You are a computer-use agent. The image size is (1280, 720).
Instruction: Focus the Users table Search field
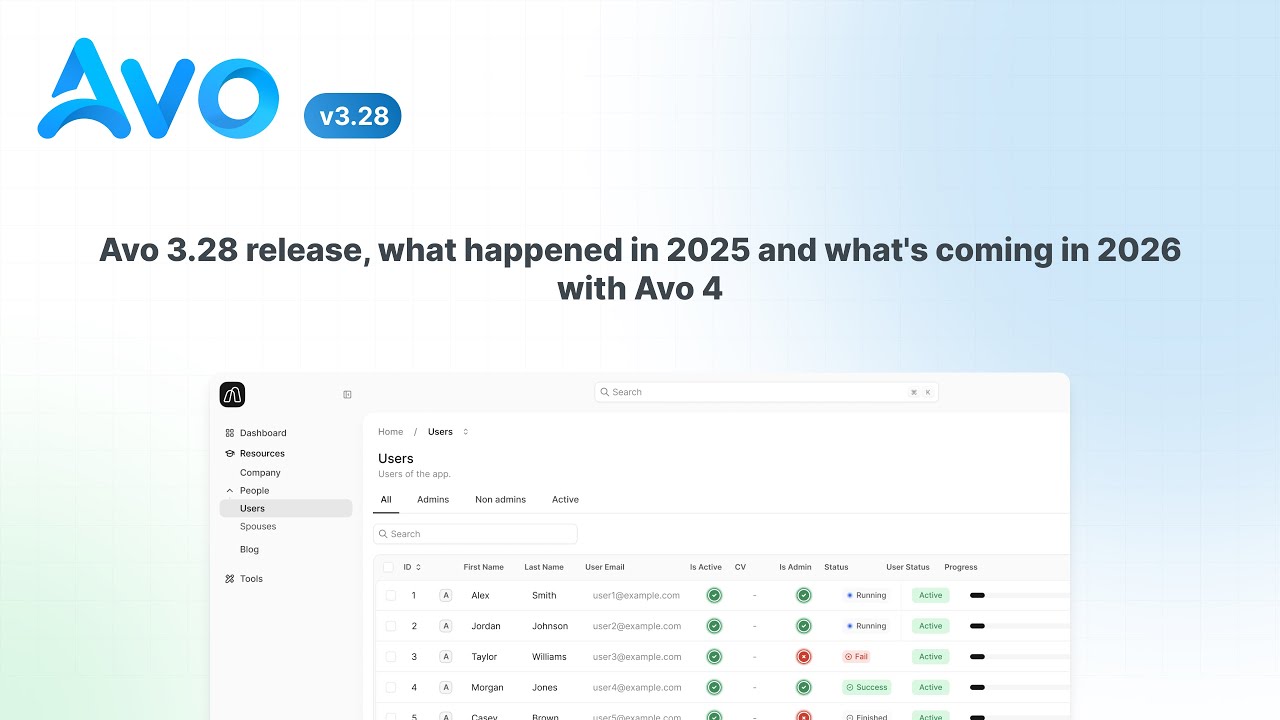coord(475,534)
